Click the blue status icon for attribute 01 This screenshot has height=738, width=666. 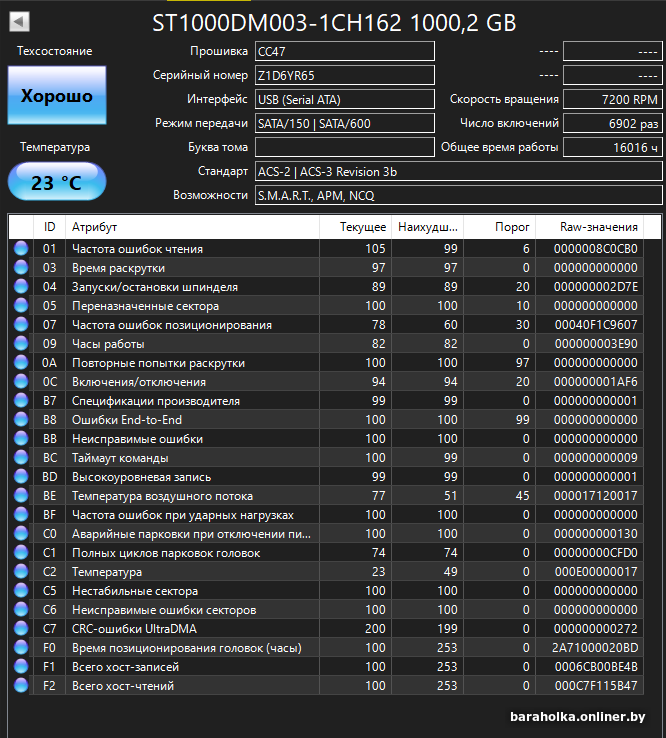pyautogui.click(x=21, y=249)
